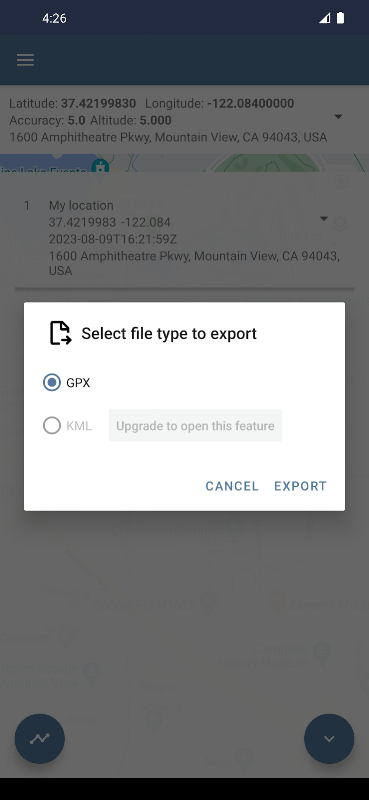This screenshot has width=369, height=800.
Task: Tap the my-location target icon on map
Action: tap(340, 181)
